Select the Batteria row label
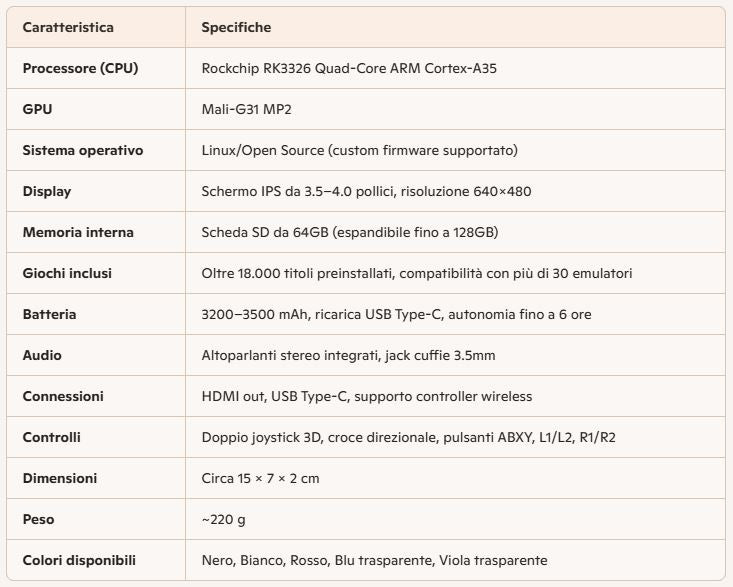Image resolution: width=733 pixels, height=587 pixels. (x=49, y=314)
